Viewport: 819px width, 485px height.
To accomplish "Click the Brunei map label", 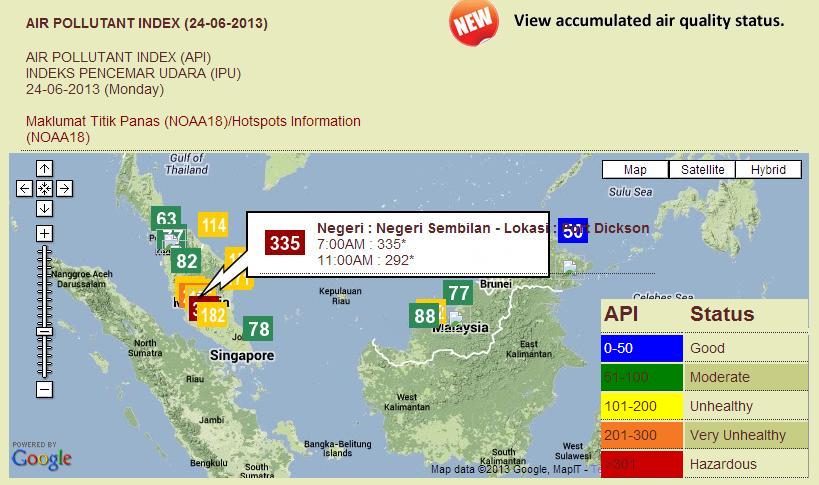I will 495,284.
